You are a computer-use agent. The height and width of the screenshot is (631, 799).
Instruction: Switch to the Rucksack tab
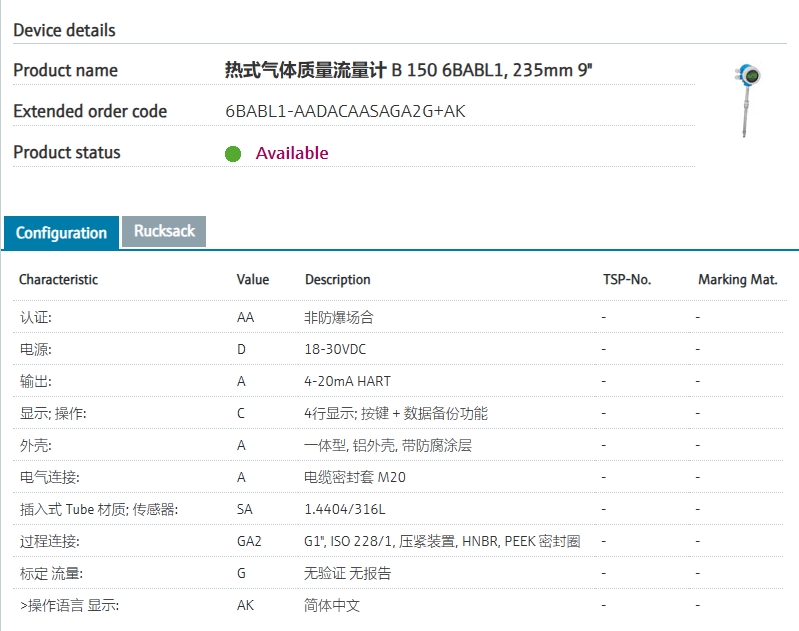pyautogui.click(x=164, y=231)
